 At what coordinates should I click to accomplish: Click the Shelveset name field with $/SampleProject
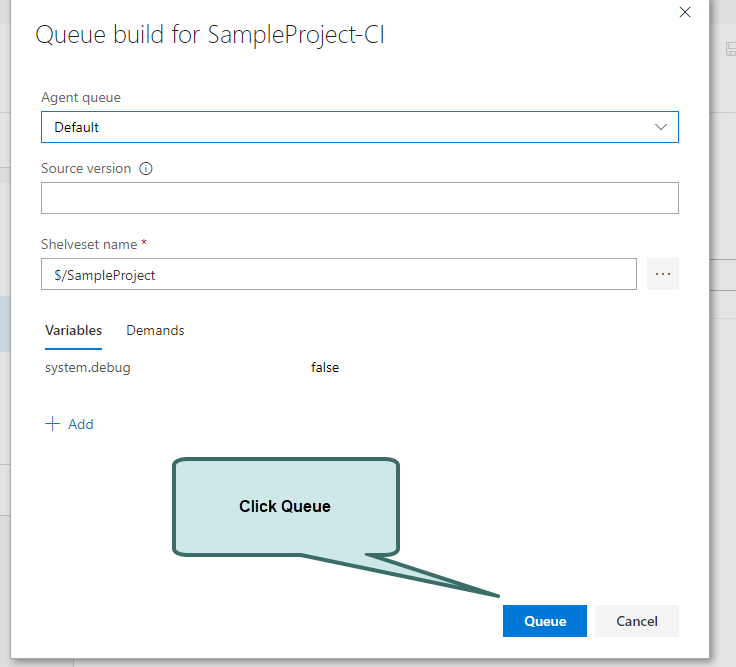pyautogui.click(x=338, y=275)
